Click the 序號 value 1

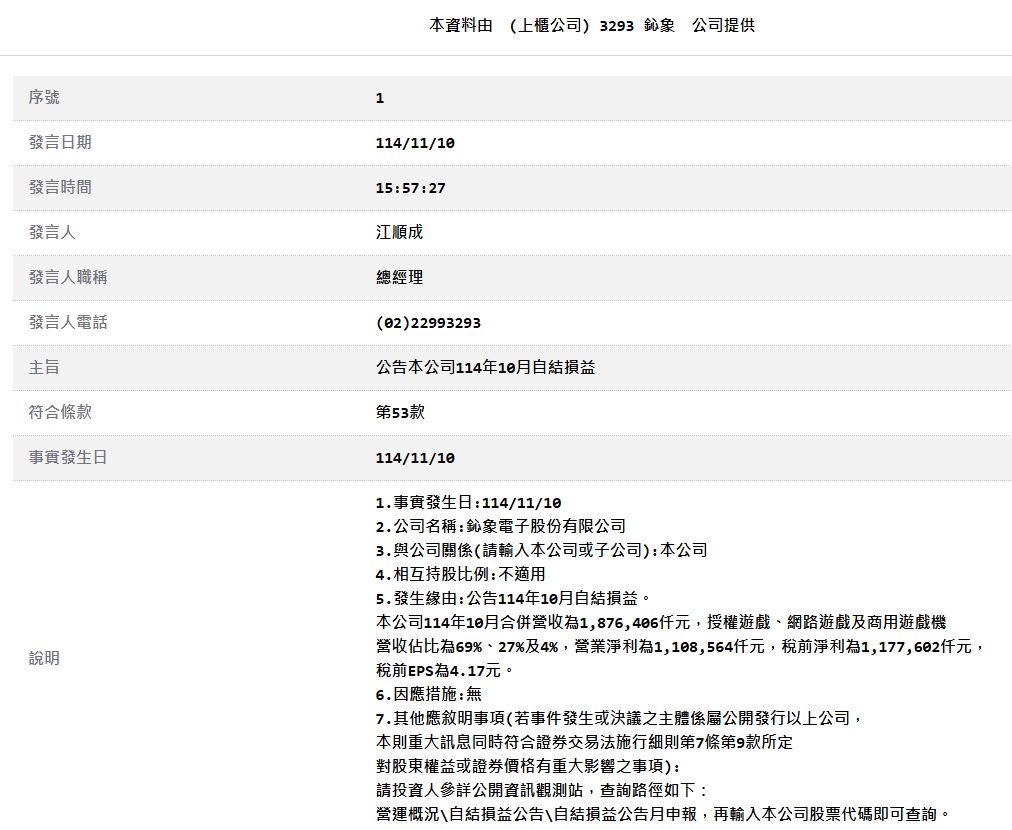coord(380,98)
